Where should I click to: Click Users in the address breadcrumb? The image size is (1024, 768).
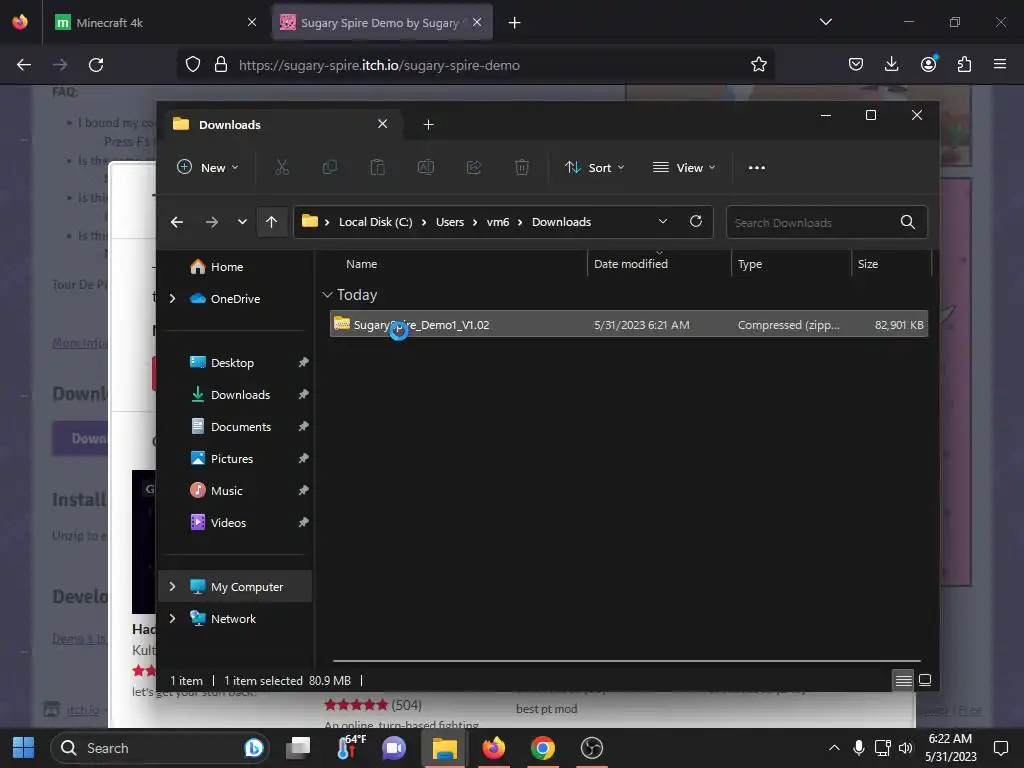450,222
